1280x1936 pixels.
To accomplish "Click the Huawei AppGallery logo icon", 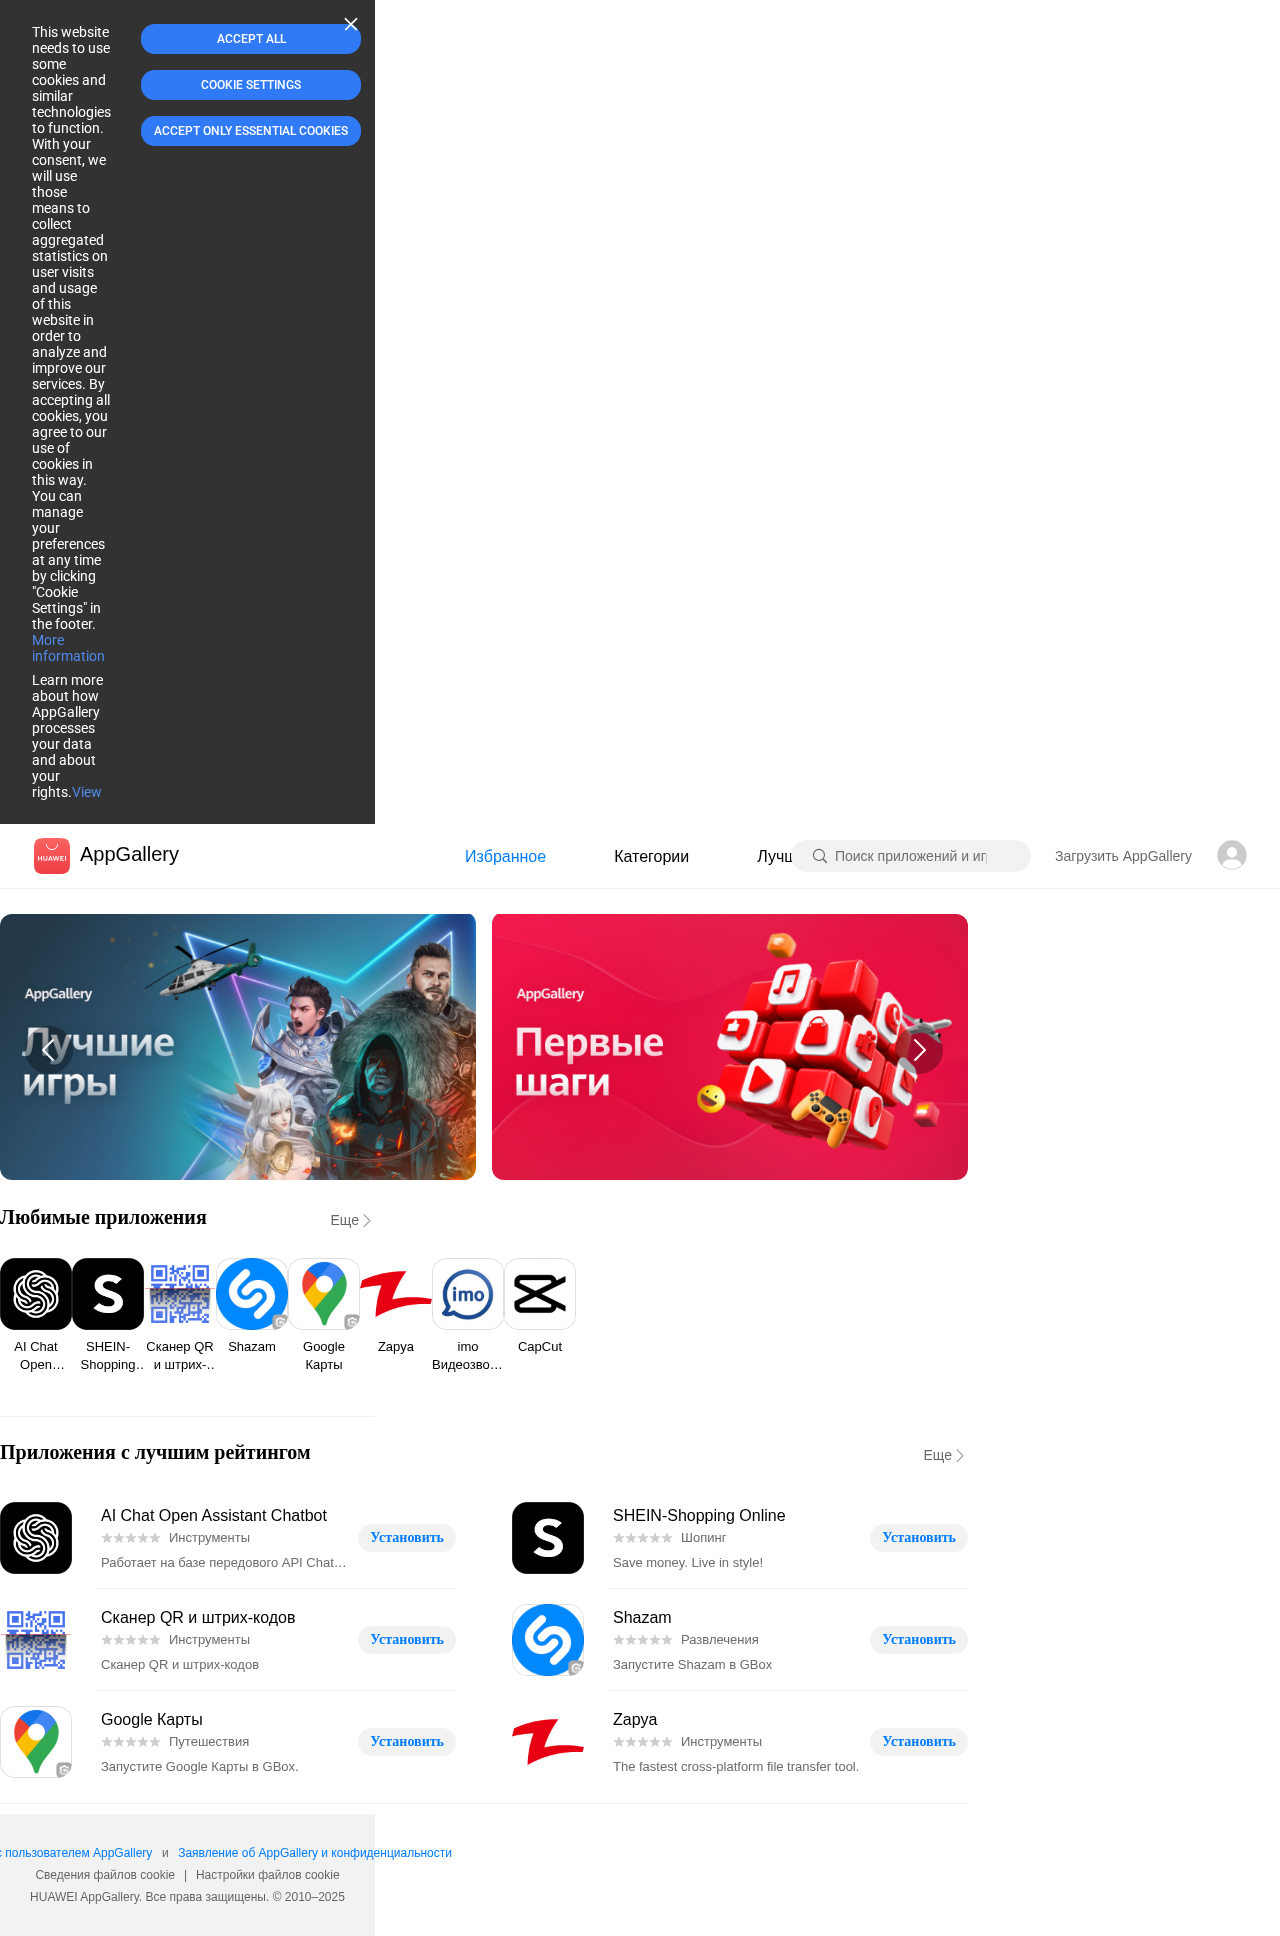I will pos(52,856).
